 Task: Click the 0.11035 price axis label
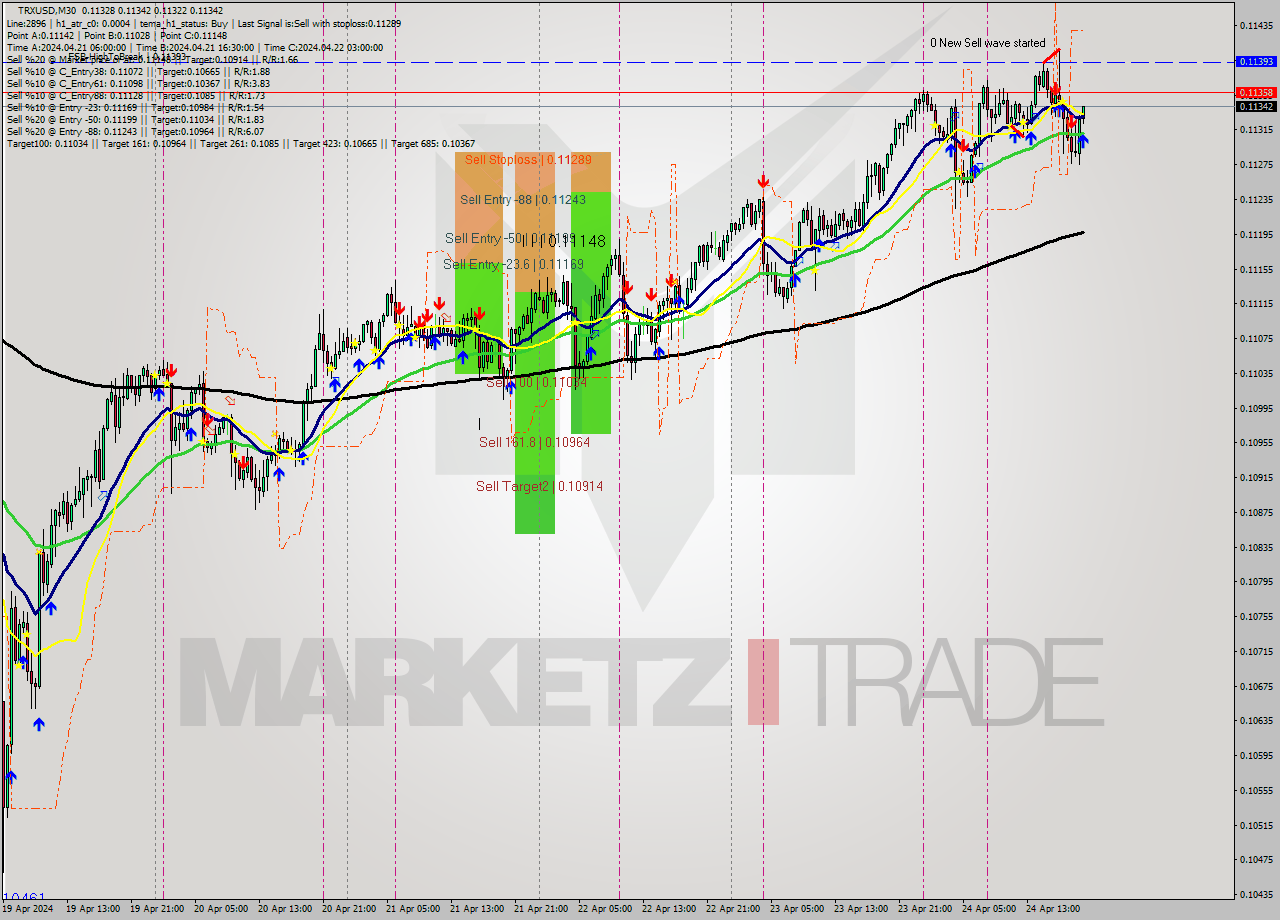(1256, 373)
